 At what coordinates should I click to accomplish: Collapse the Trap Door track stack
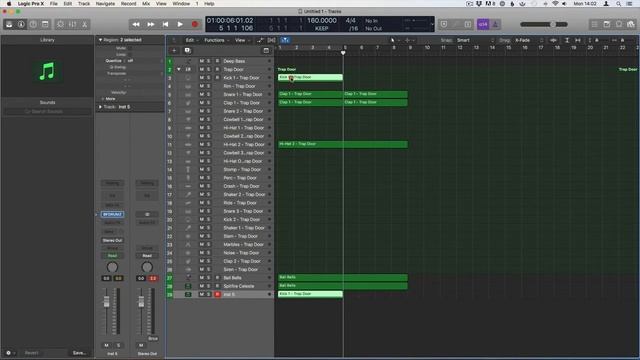(x=179, y=69)
